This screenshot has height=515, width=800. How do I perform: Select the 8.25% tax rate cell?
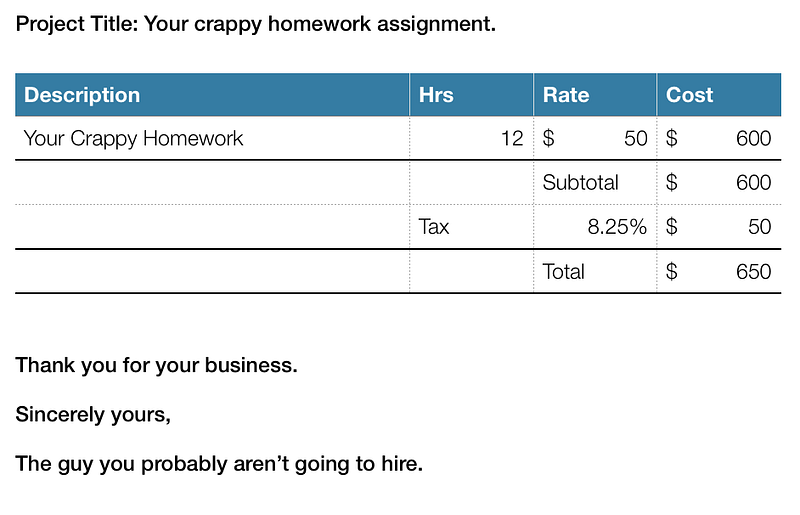[595, 227]
